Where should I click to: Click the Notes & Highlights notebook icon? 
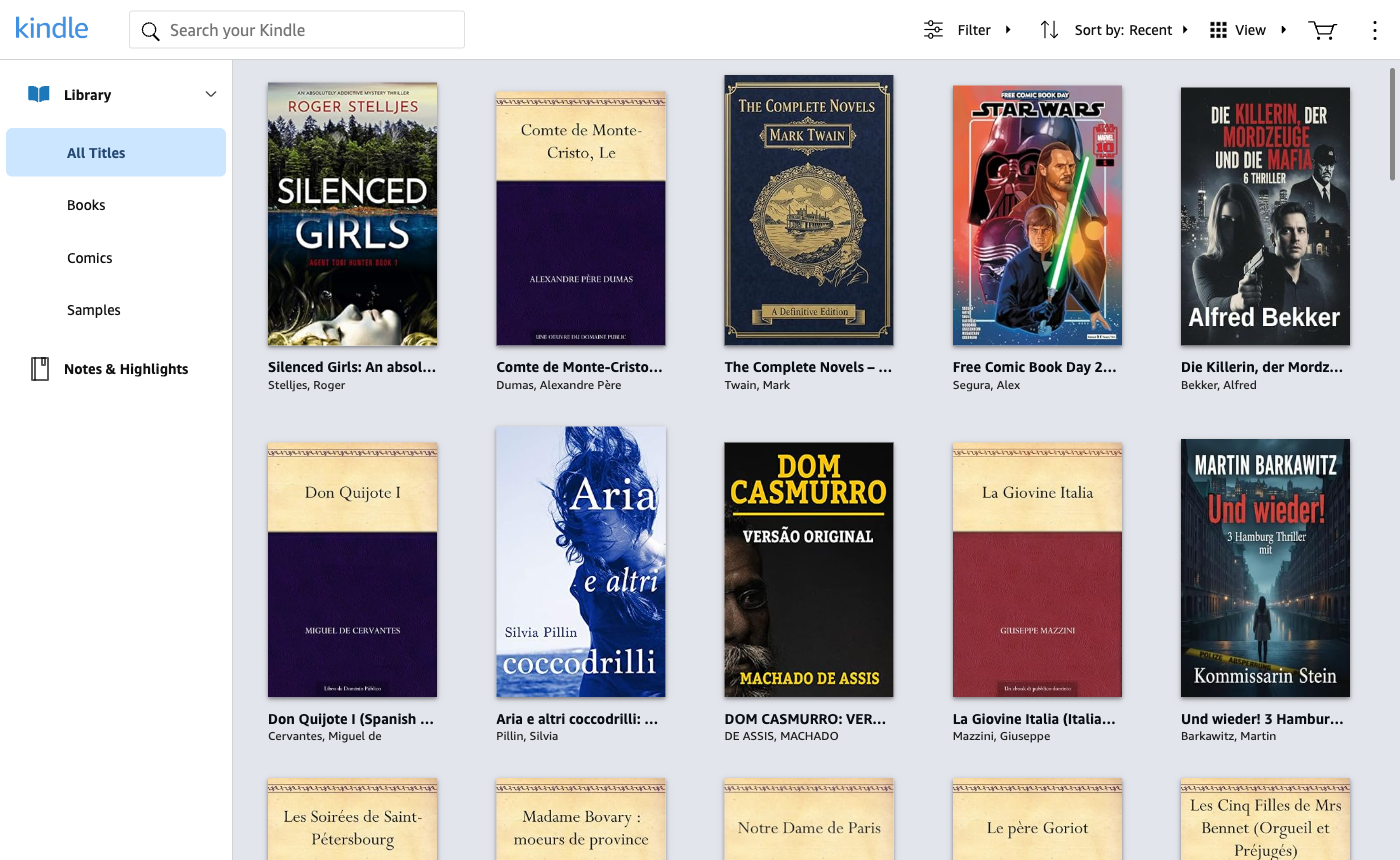[40, 369]
